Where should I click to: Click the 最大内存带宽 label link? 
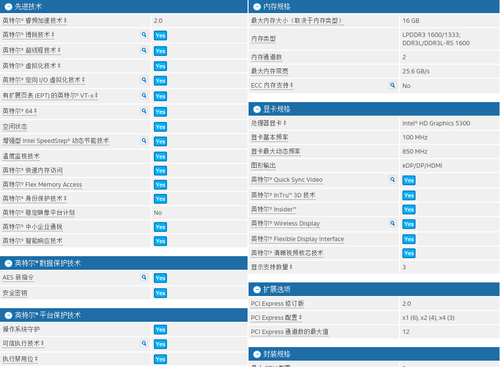coord(270,71)
